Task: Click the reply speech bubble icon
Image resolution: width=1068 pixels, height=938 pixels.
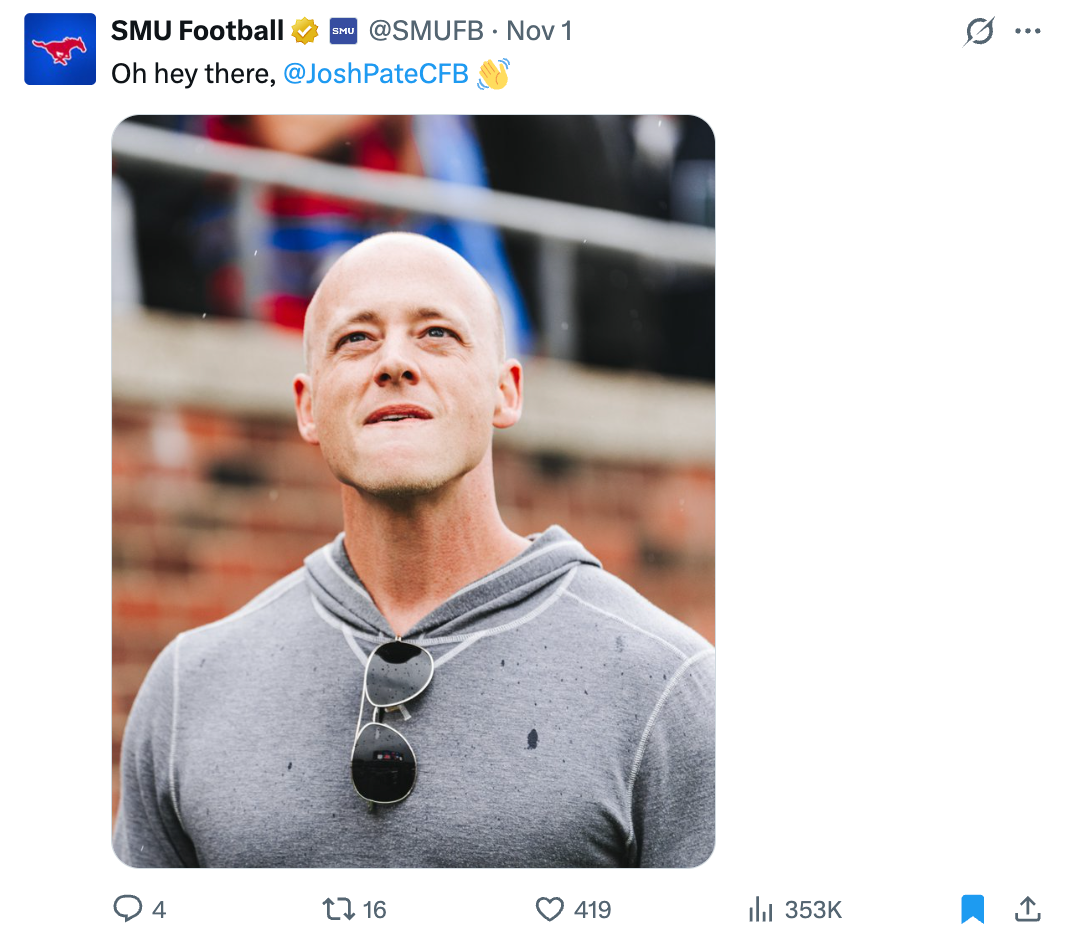Action: tap(127, 908)
